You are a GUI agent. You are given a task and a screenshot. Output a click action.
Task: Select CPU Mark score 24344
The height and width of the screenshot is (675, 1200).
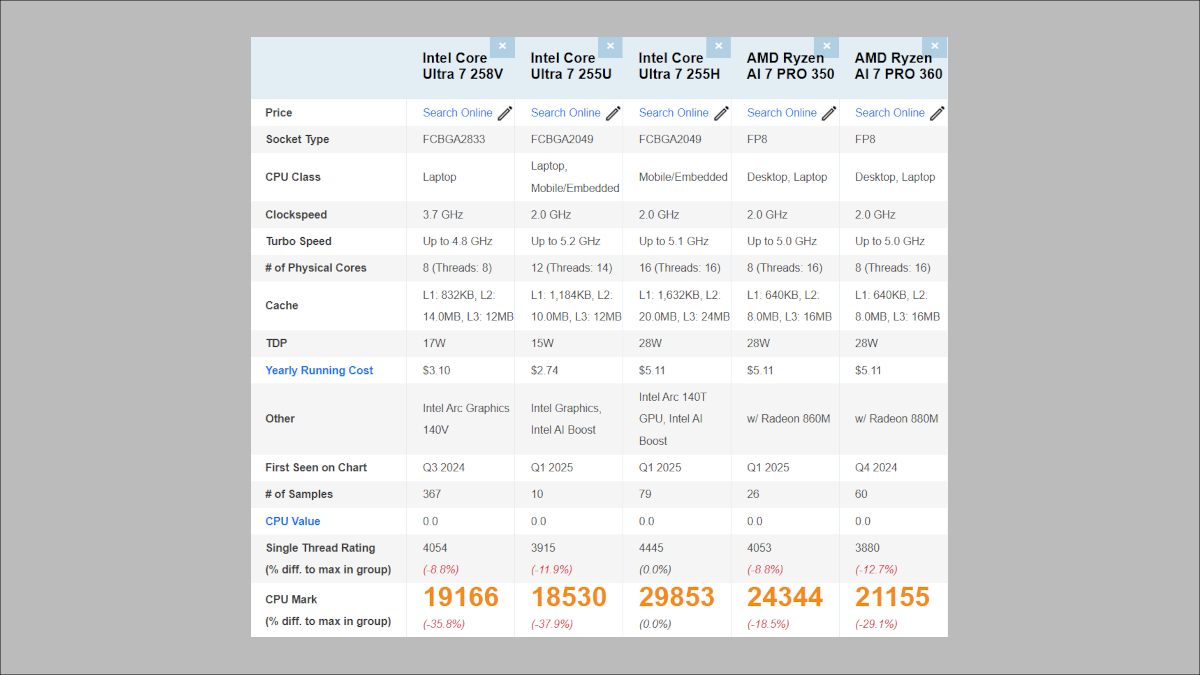[785, 597]
